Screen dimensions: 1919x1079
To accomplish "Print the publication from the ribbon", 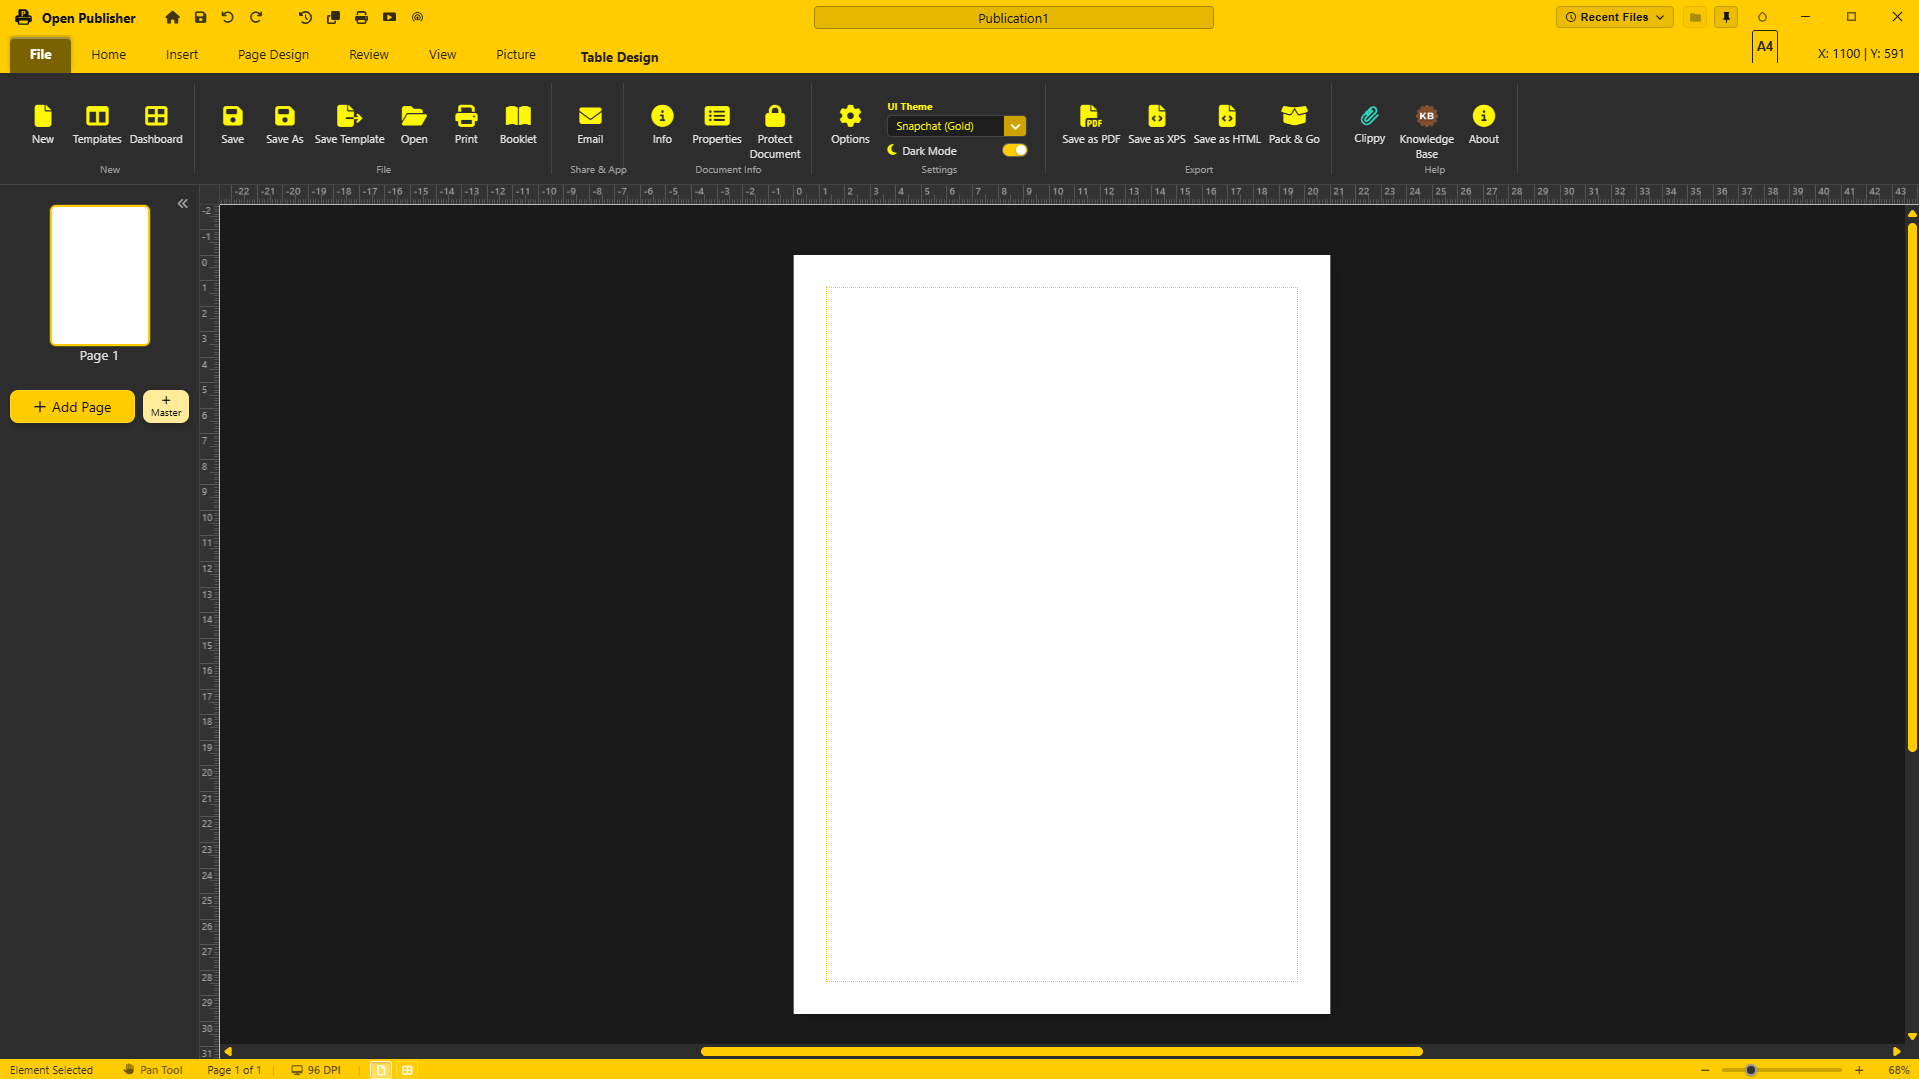I will pyautogui.click(x=466, y=125).
